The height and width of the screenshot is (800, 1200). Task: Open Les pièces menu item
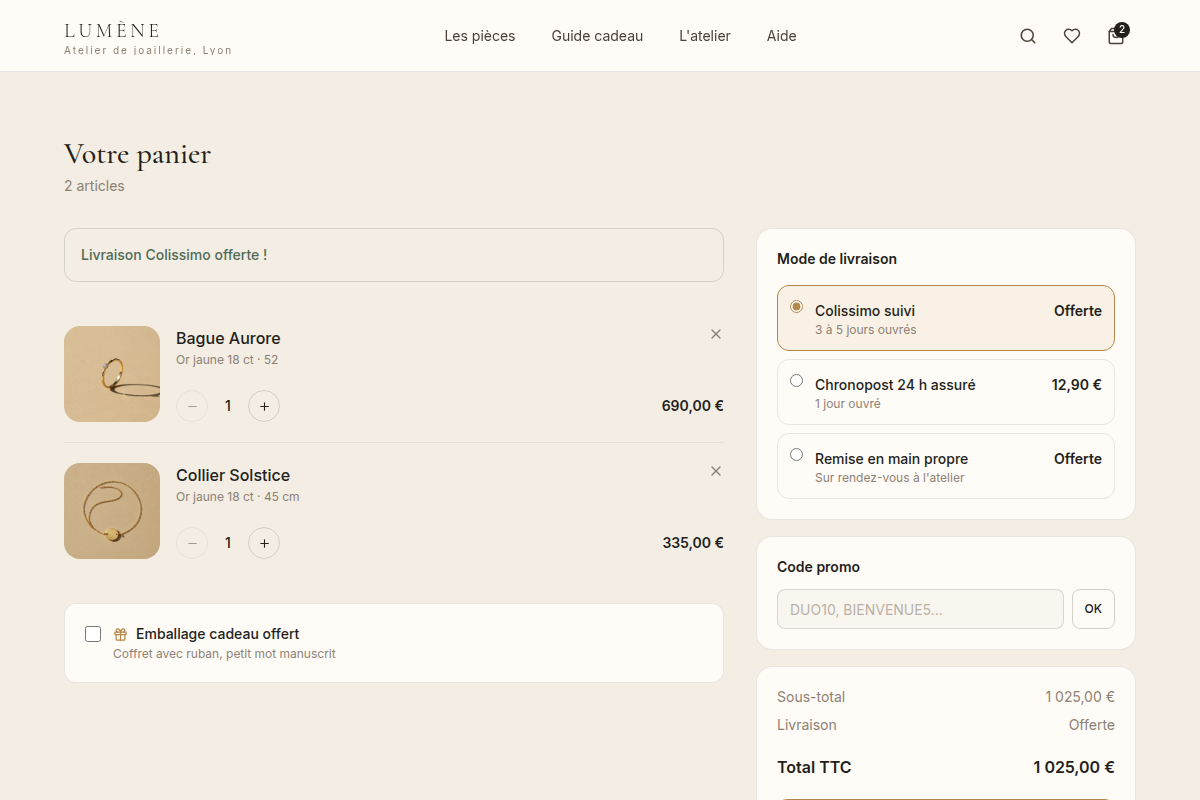click(480, 36)
